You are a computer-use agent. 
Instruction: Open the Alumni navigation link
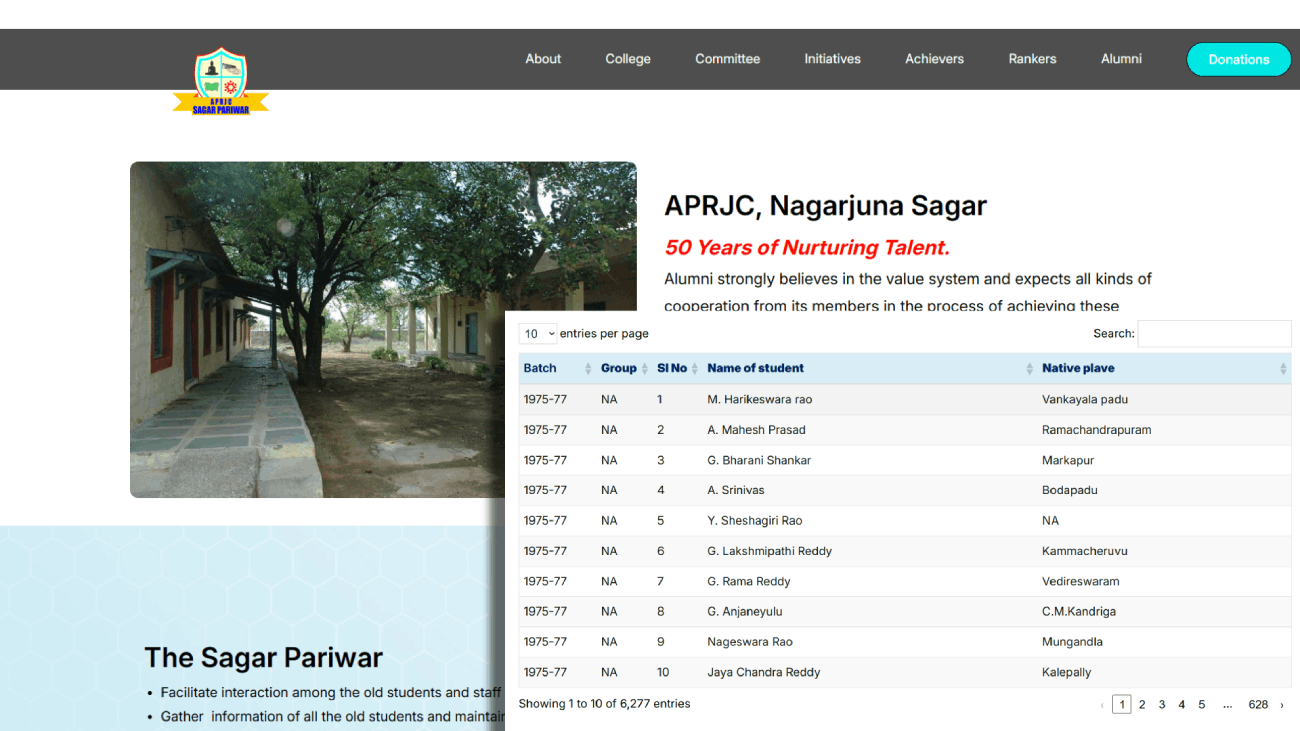click(1121, 59)
